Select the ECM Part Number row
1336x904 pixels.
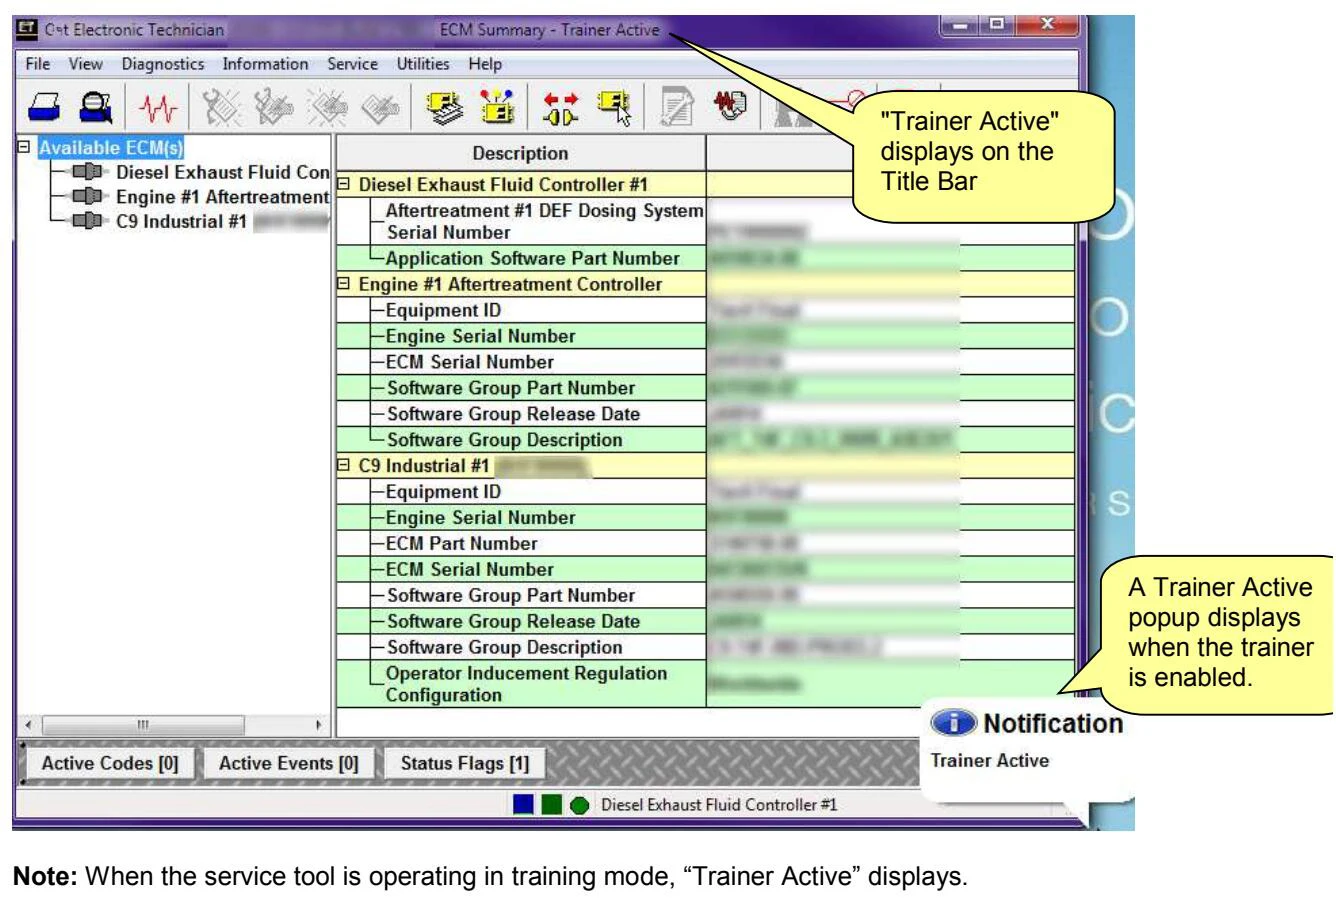704,544
